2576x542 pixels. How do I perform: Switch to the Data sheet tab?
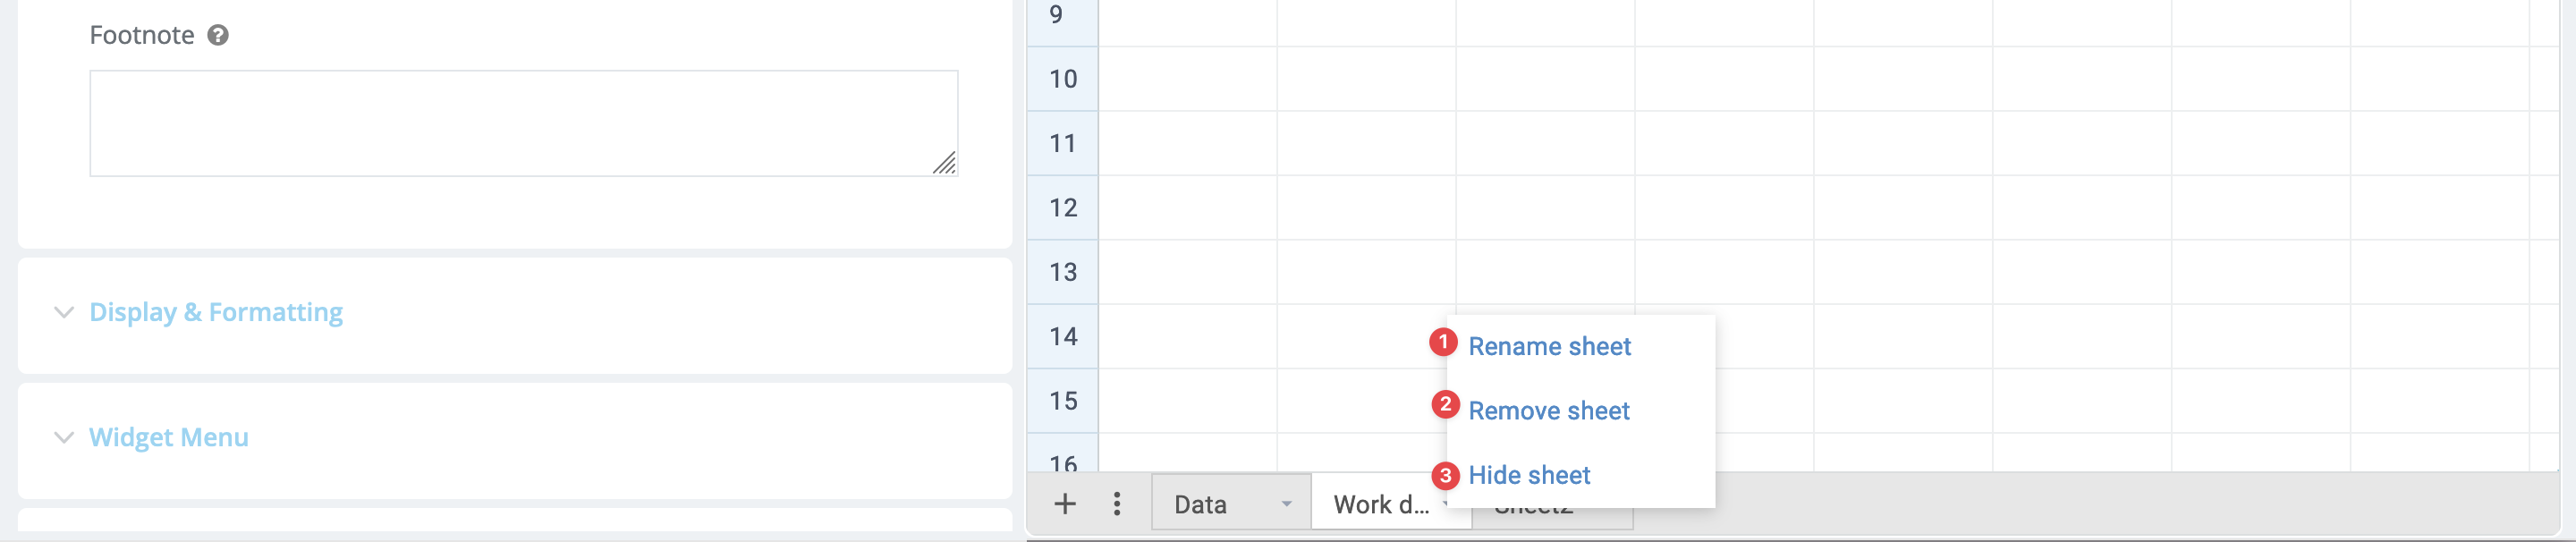[1201, 505]
